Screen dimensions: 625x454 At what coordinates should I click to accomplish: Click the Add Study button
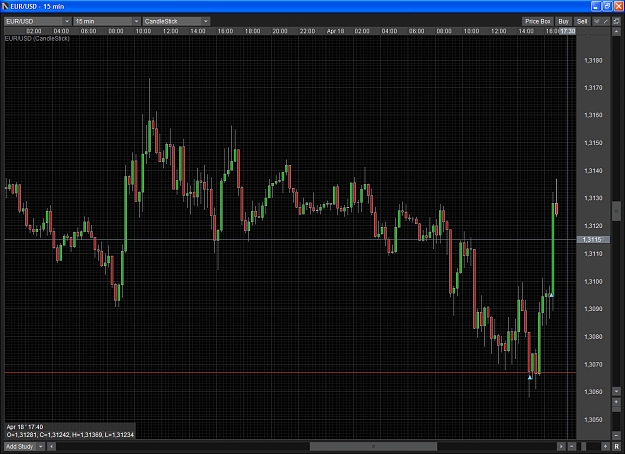pyautogui.click(x=20, y=446)
